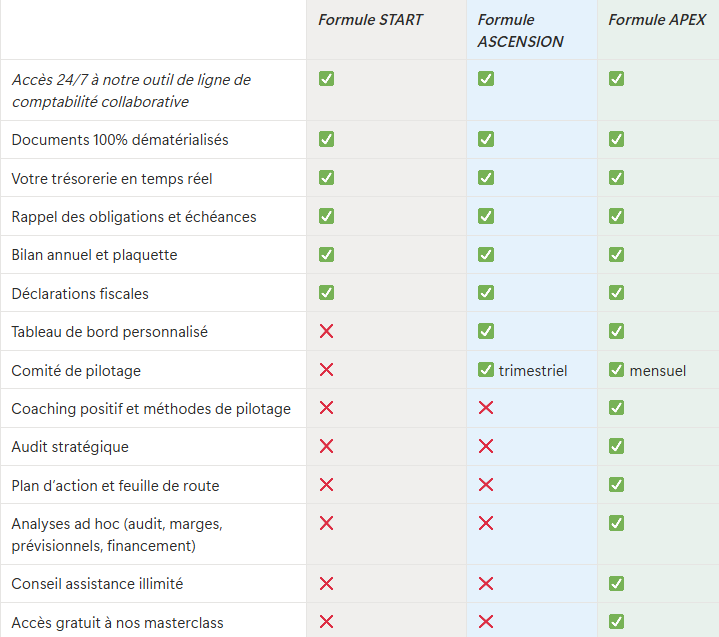Click the Accès 24/7 outil de comptabilité text

[x=131, y=90]
